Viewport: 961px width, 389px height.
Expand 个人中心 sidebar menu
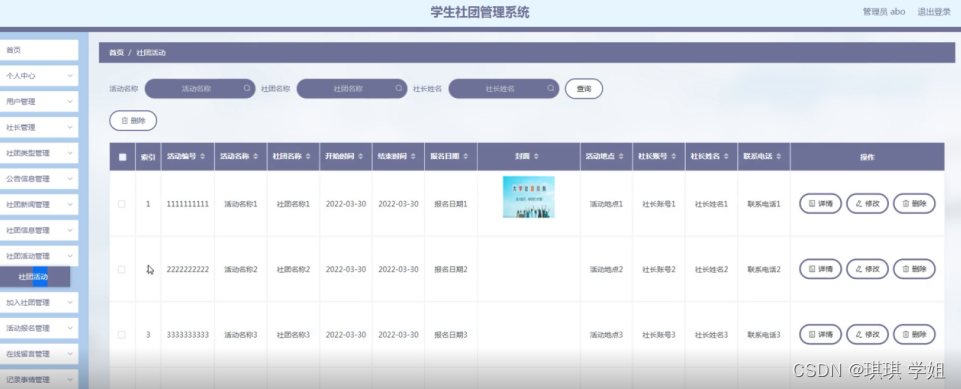coord(39,76)
